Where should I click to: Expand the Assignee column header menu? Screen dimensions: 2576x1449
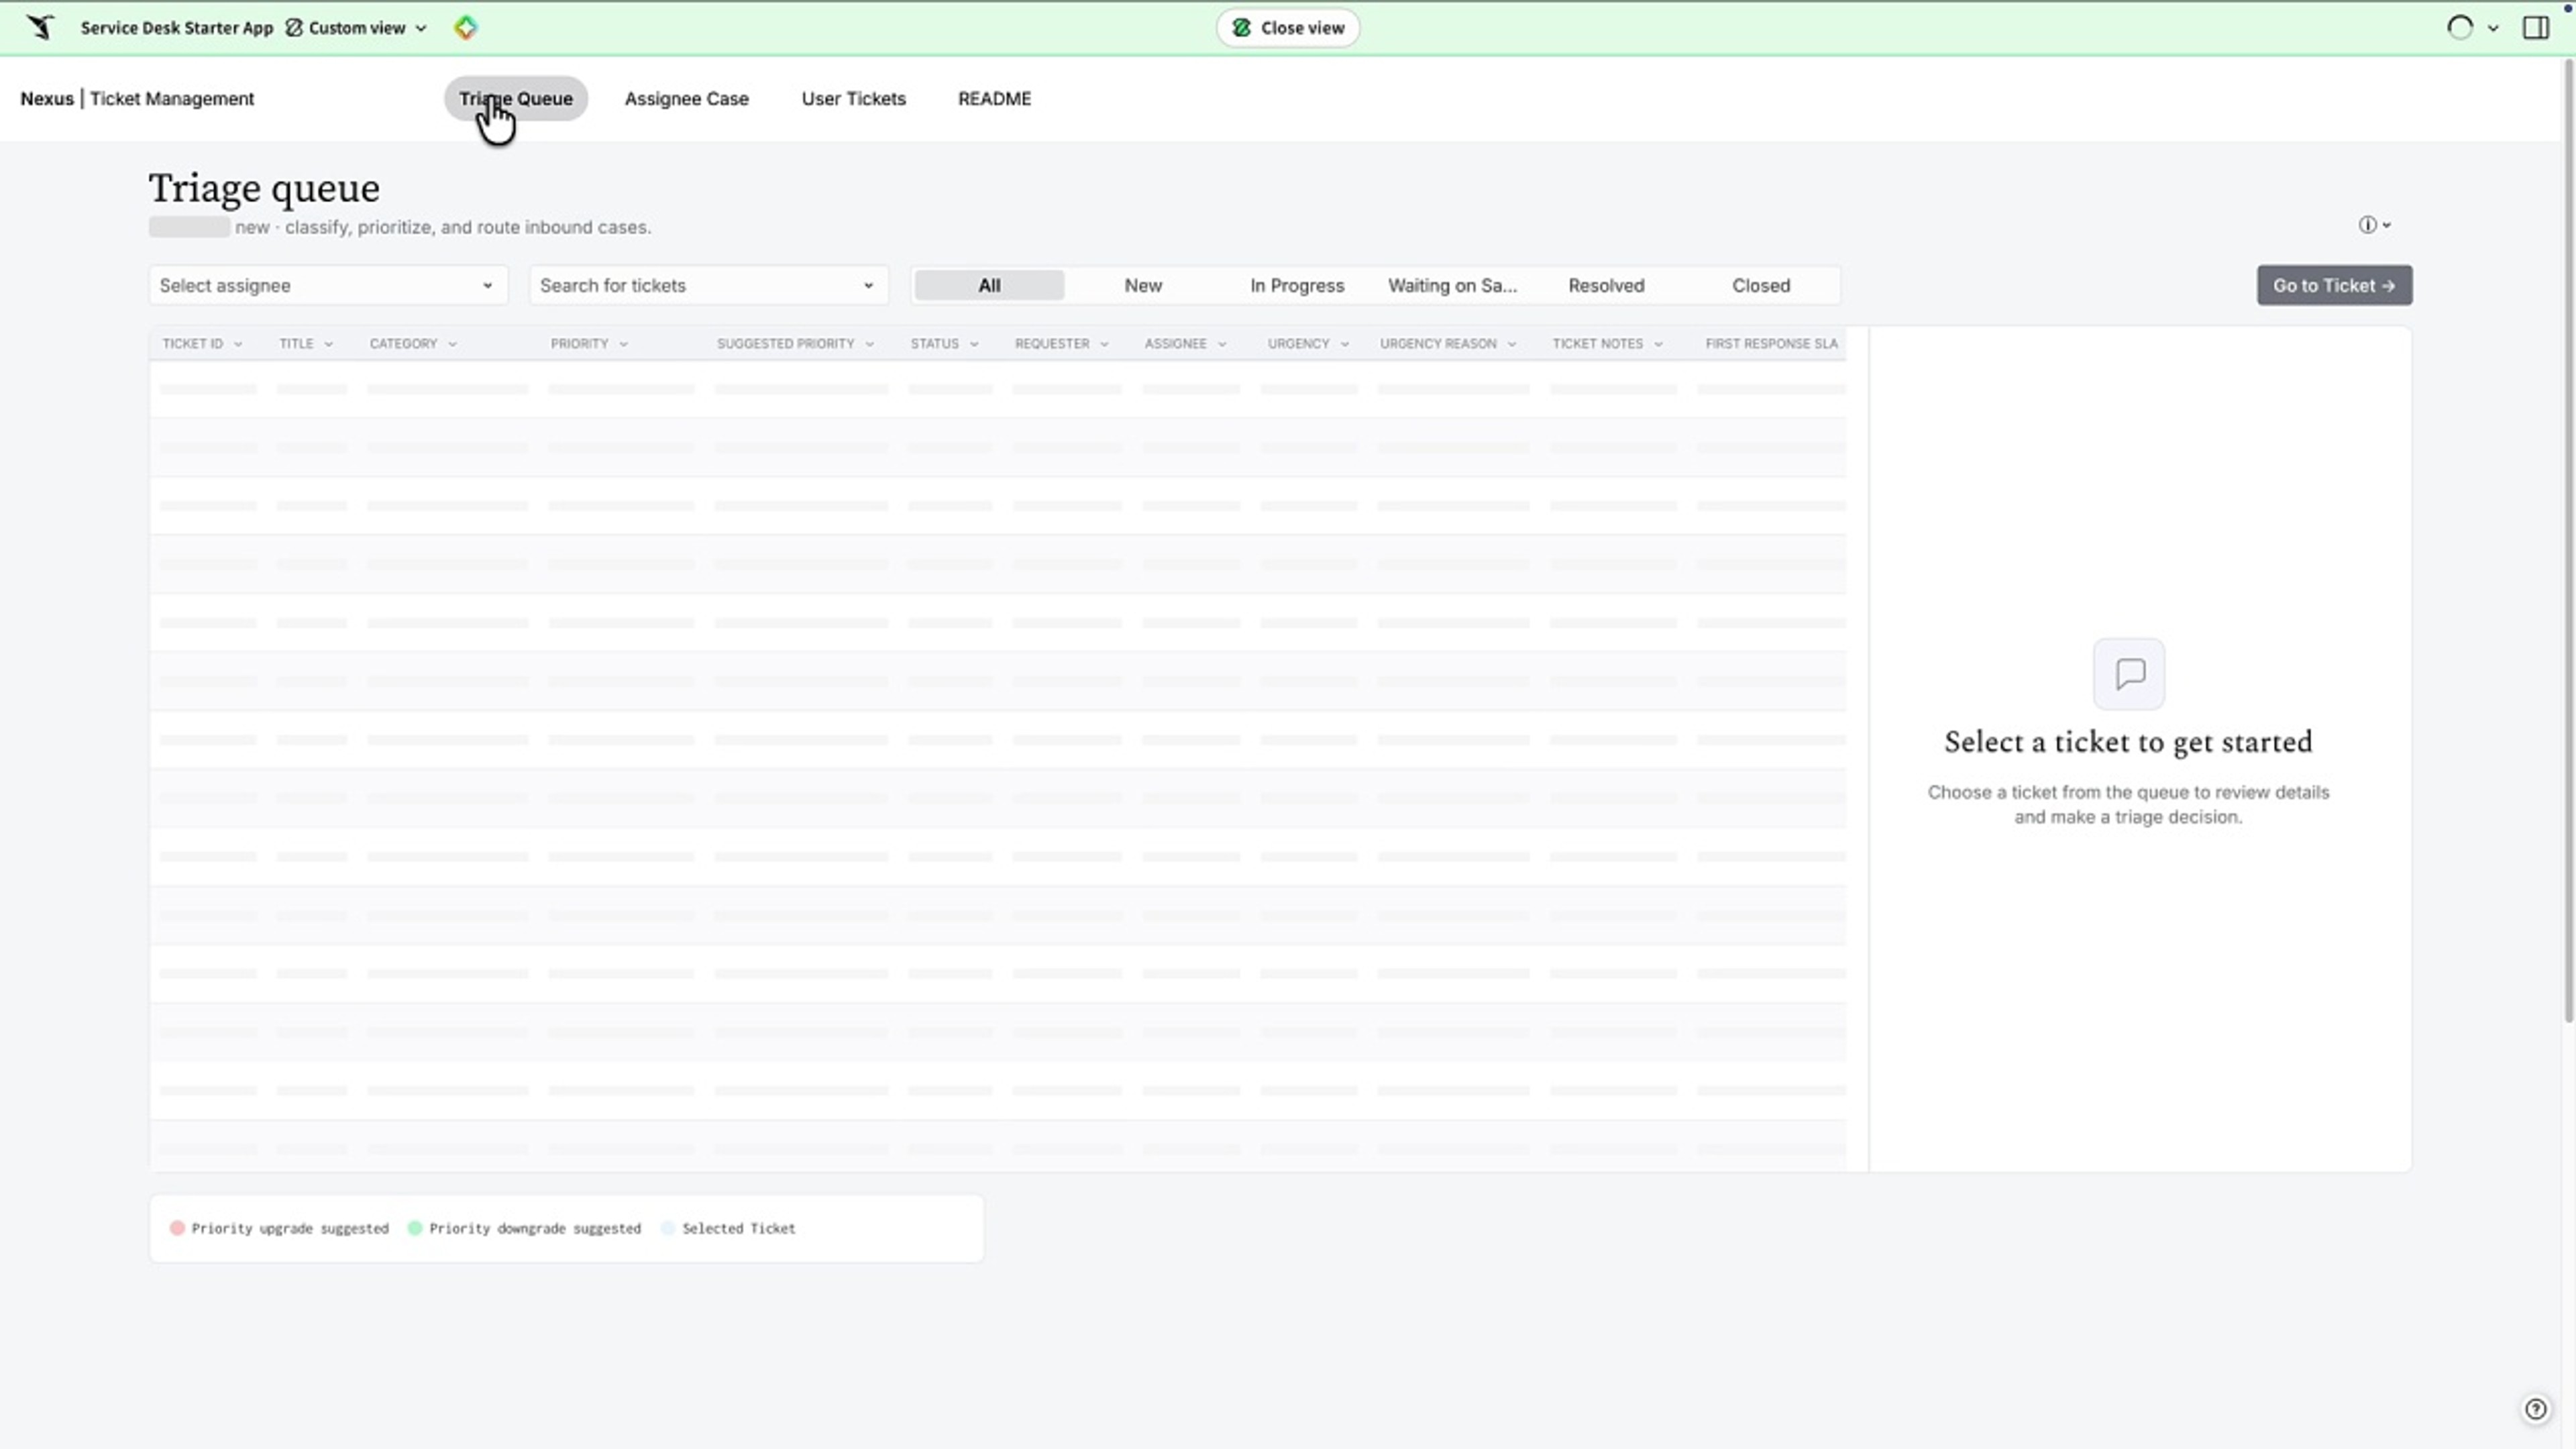[1221, 344]
